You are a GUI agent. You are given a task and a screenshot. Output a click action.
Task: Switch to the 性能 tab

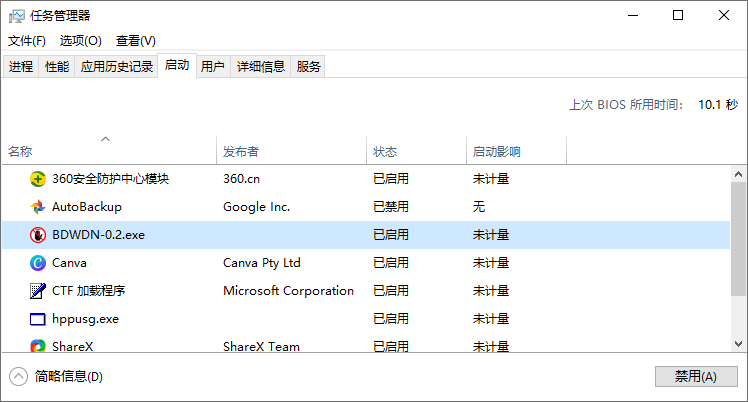tap(57, 67)
